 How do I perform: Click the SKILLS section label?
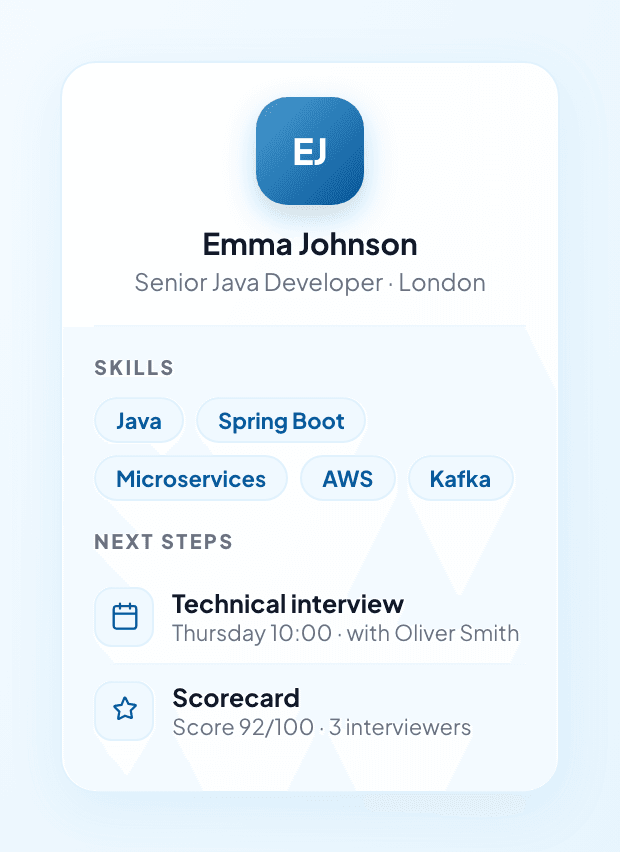click(134, 368)
